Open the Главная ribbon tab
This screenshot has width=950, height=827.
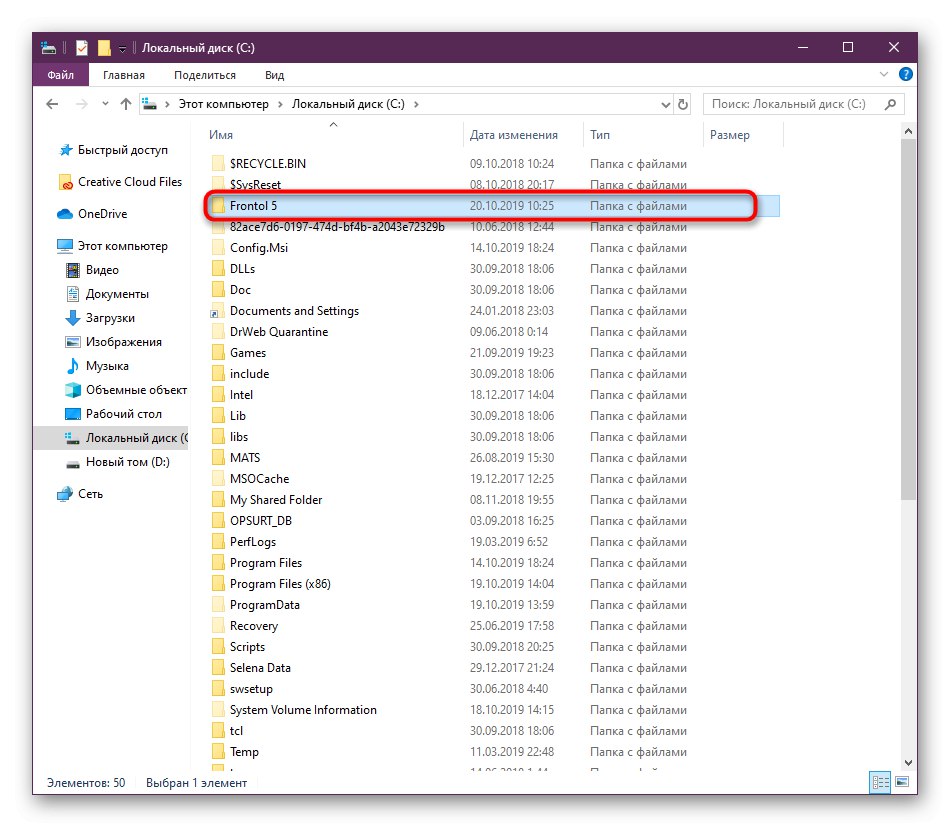coord(124,75)
